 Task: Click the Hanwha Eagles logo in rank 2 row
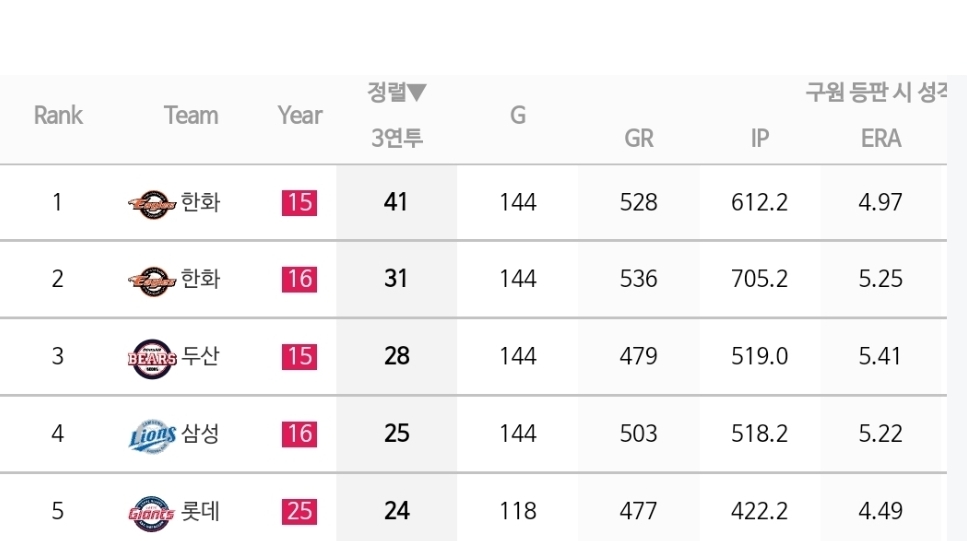(152, 281)
